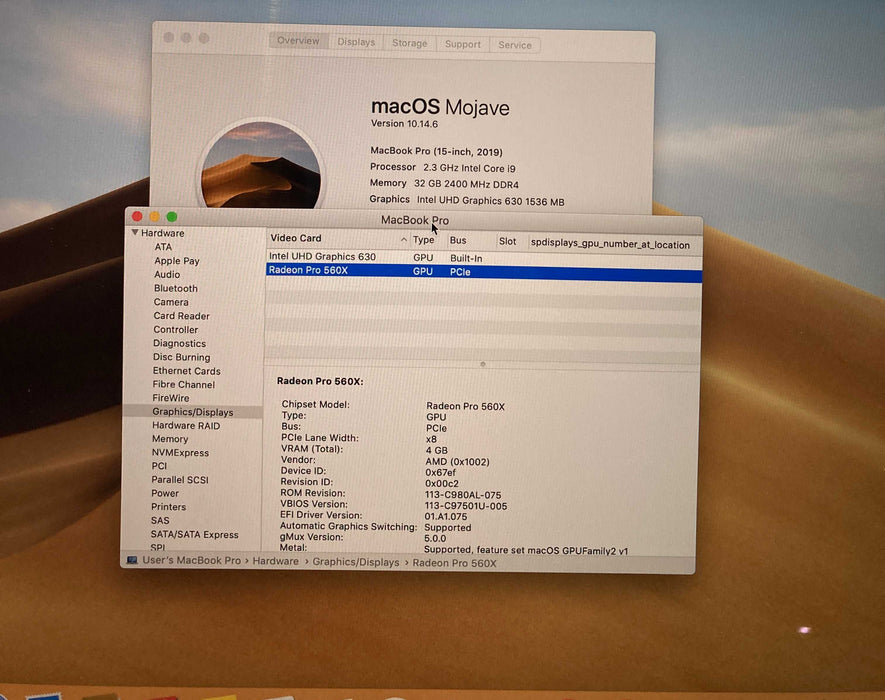Select Card Reader in sidebar
This screenshot has height=700, width=885.
click(181, 316)
